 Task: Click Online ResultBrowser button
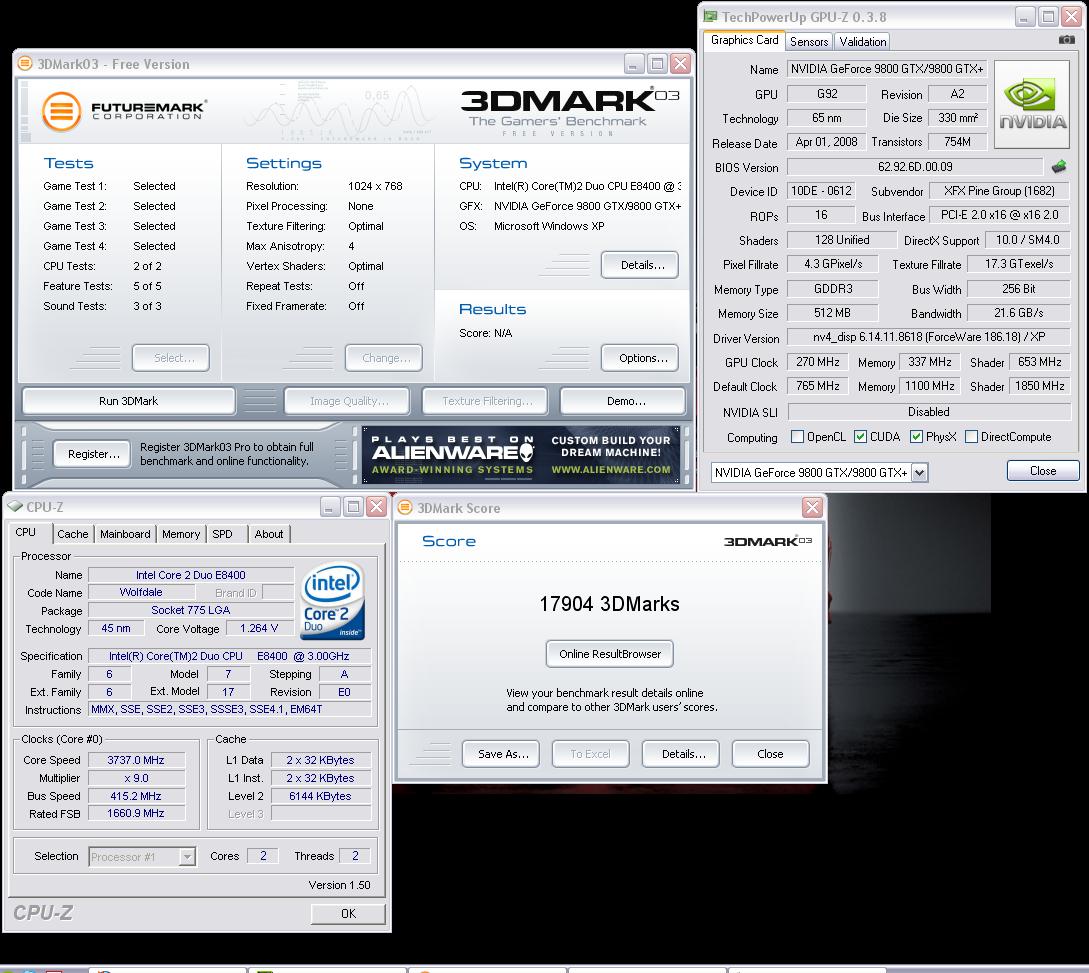tap(610, 654)
